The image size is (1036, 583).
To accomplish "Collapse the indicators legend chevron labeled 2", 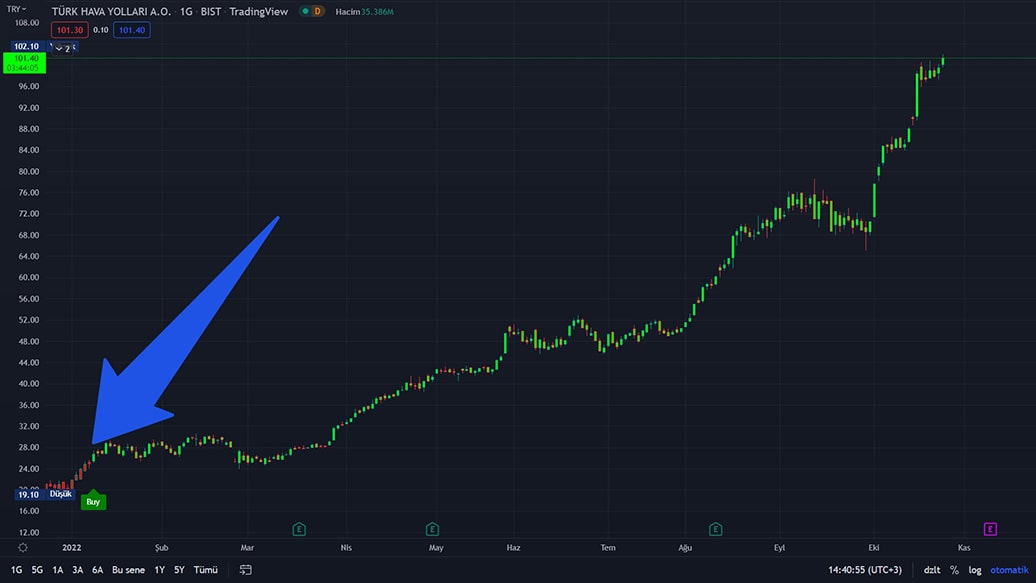I will (x=63, y=48).
